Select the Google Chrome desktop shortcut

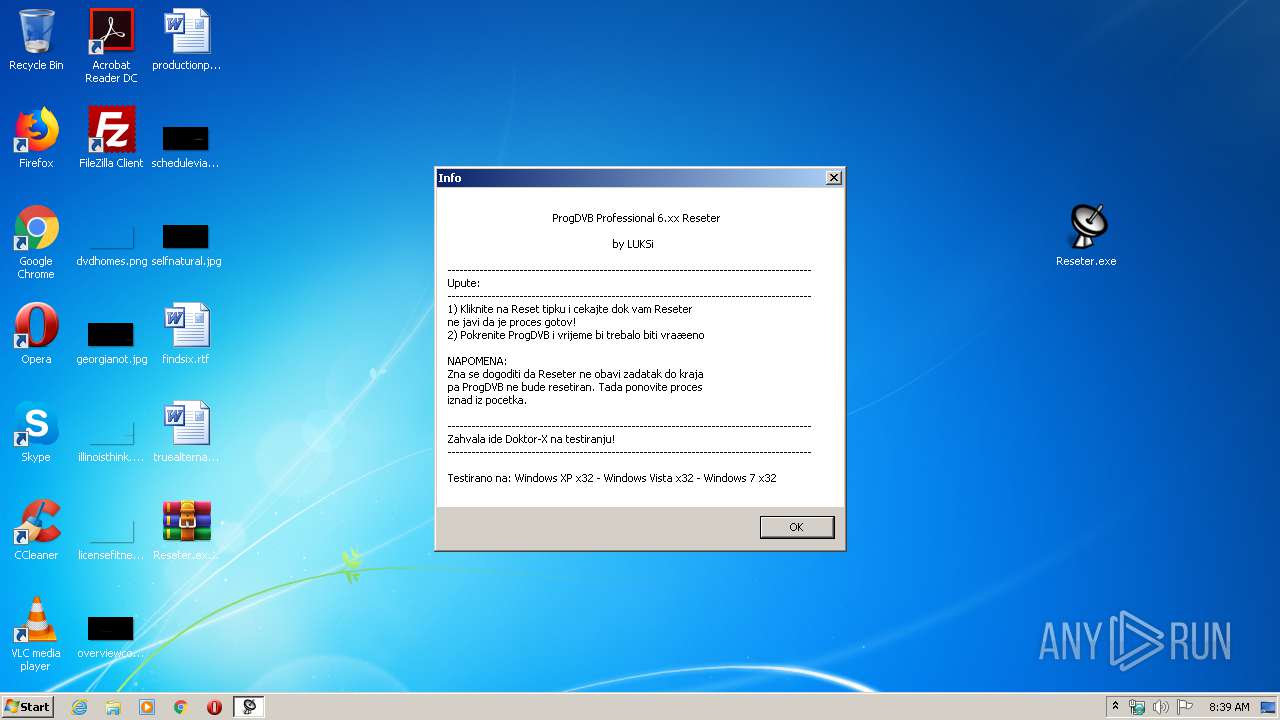(36, 242)
